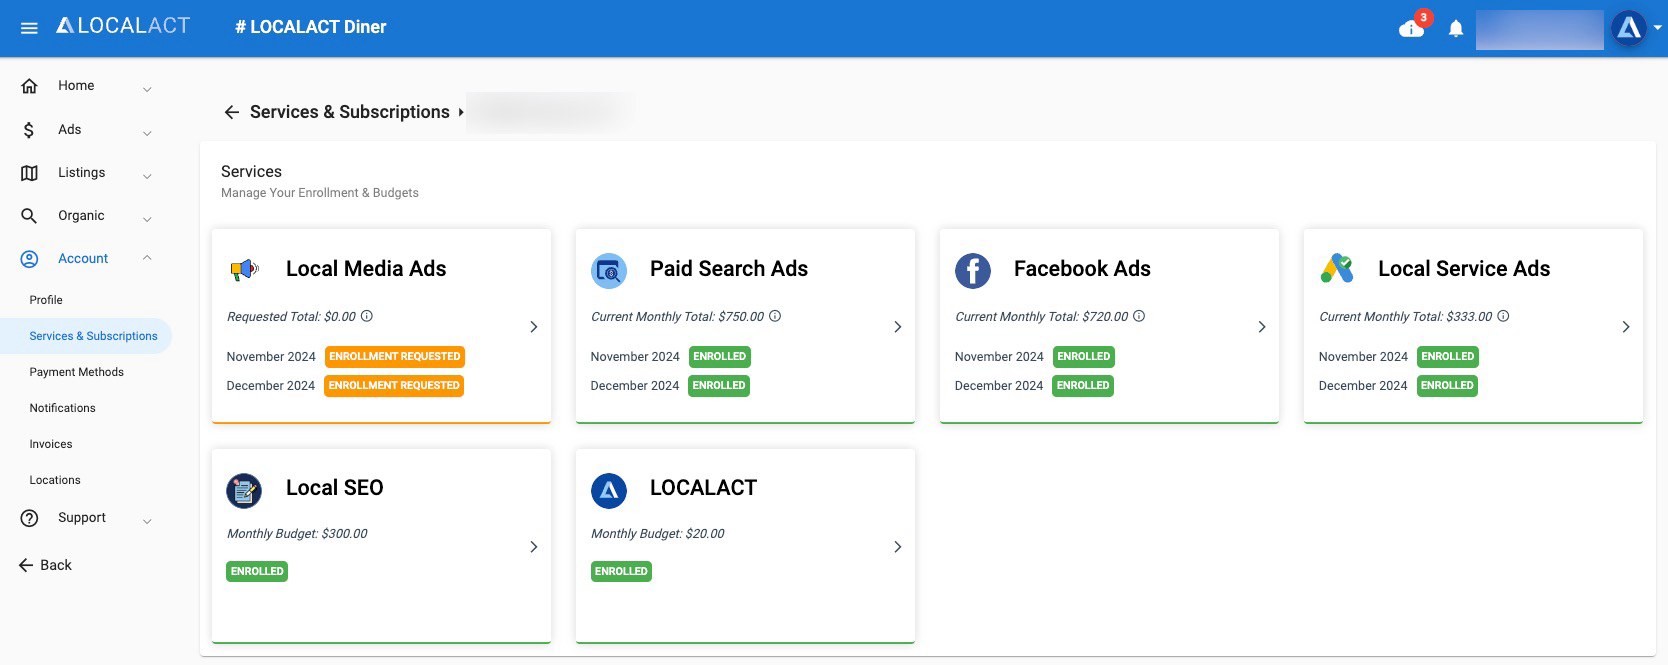
Task: Click the Local Media Ads megaphone icon
Action: click(x=244, y=269)
